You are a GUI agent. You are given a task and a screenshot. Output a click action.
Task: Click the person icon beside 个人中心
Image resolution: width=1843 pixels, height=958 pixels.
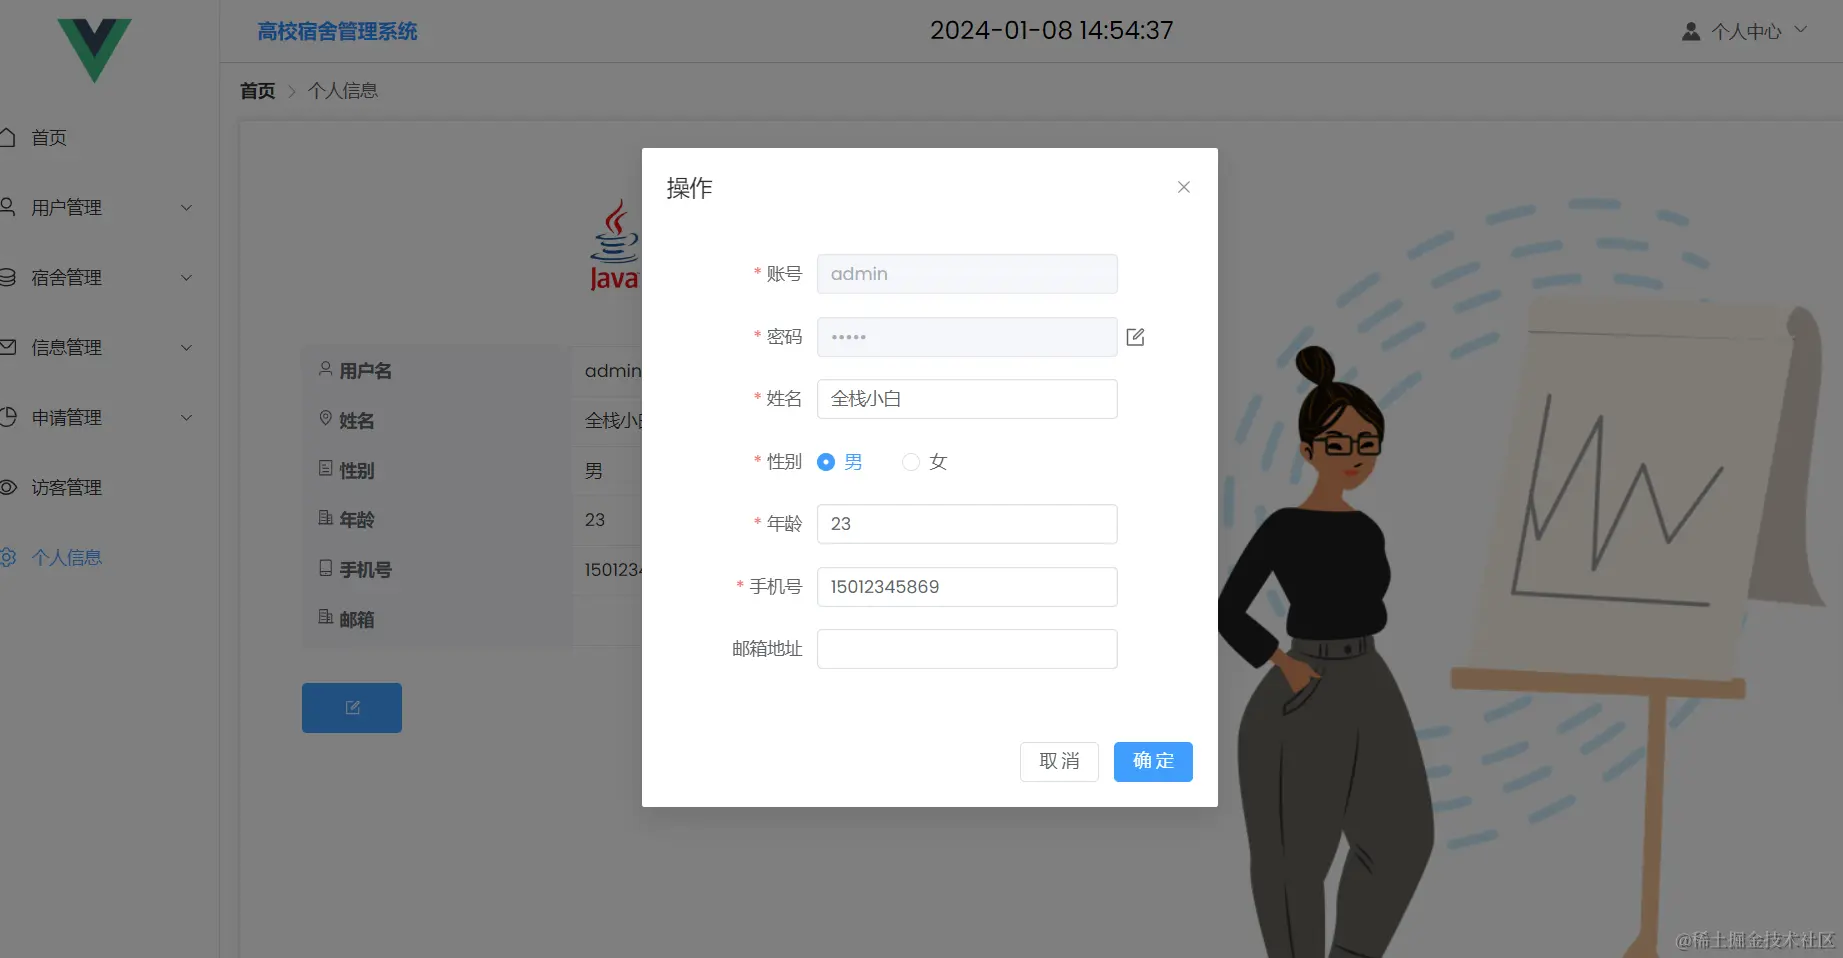coord(1691,31)
